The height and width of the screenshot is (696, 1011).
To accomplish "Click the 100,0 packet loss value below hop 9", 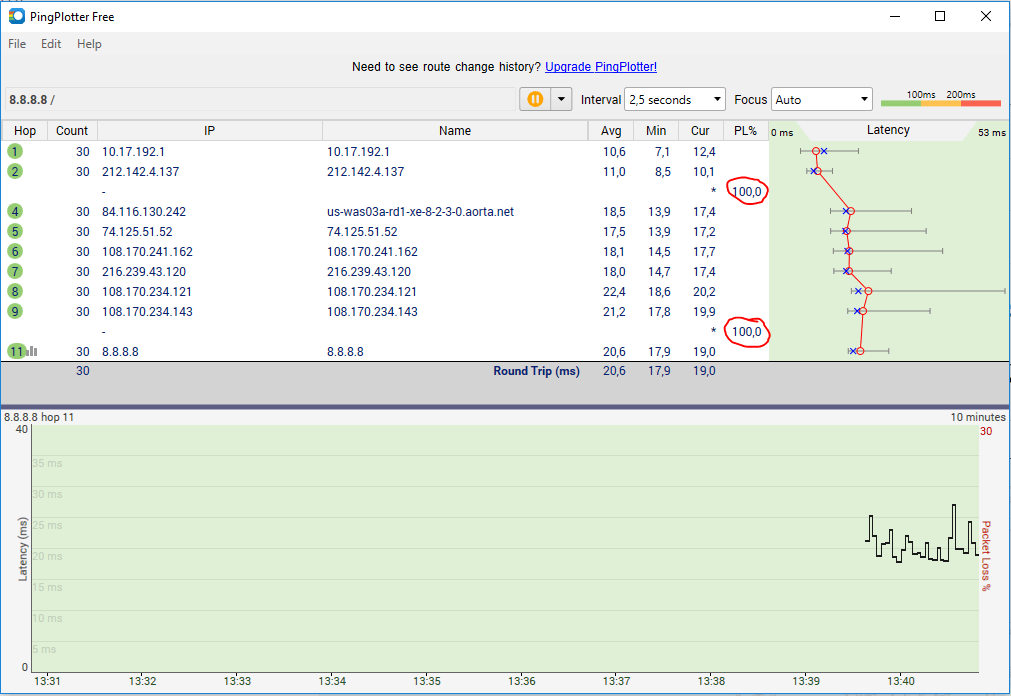I will 747,332.
